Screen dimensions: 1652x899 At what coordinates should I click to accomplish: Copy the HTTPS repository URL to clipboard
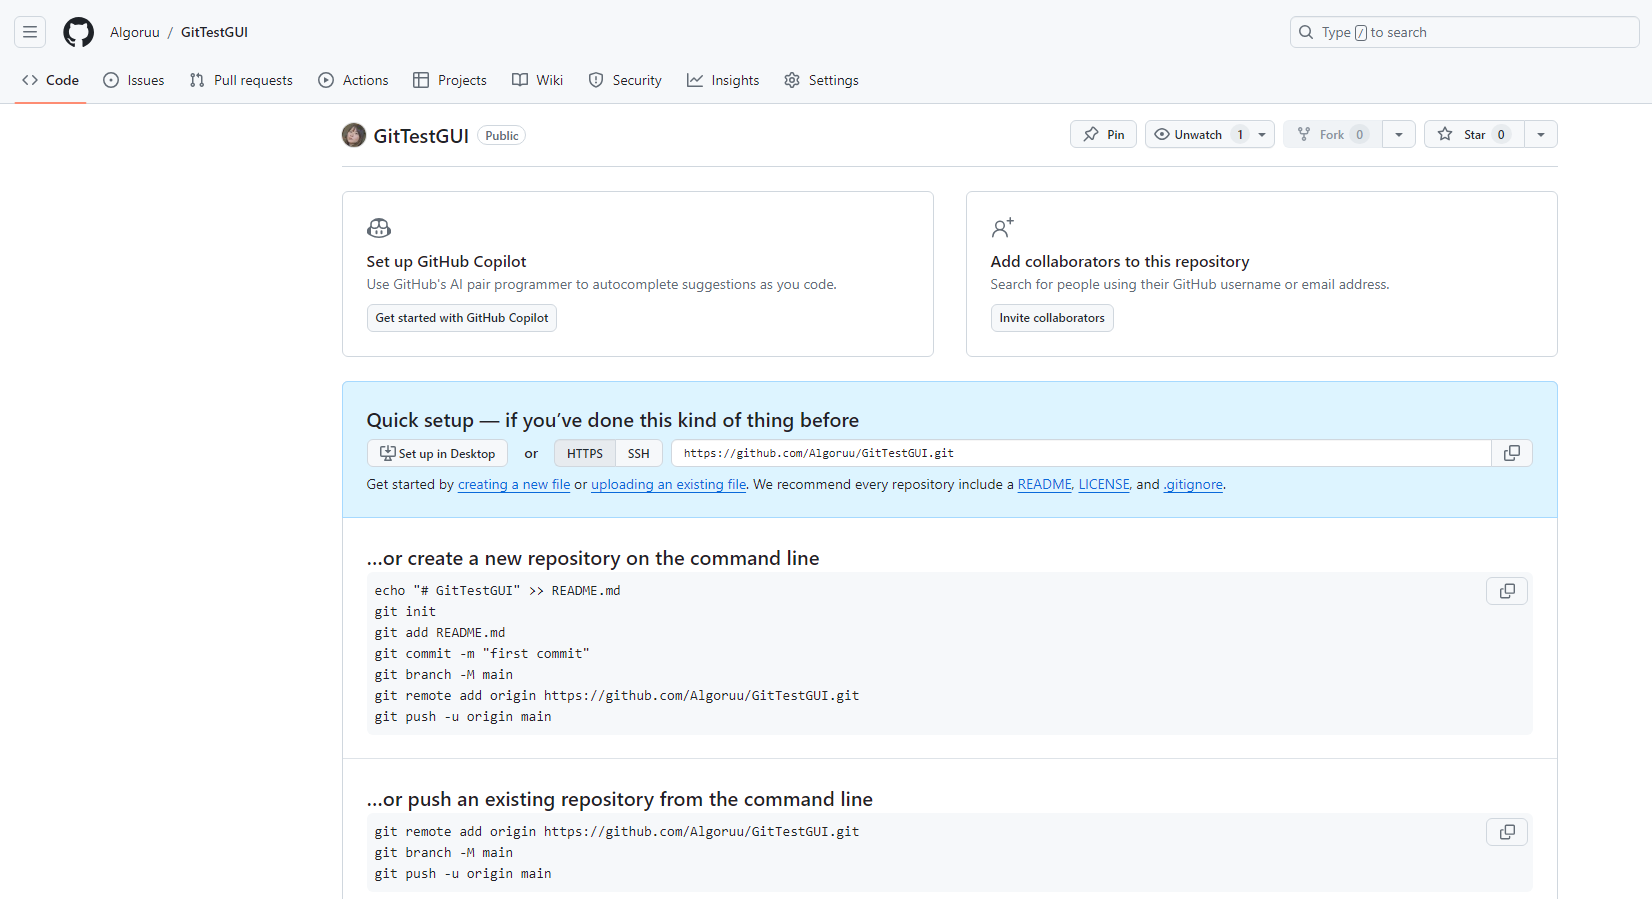point(1512,453)
